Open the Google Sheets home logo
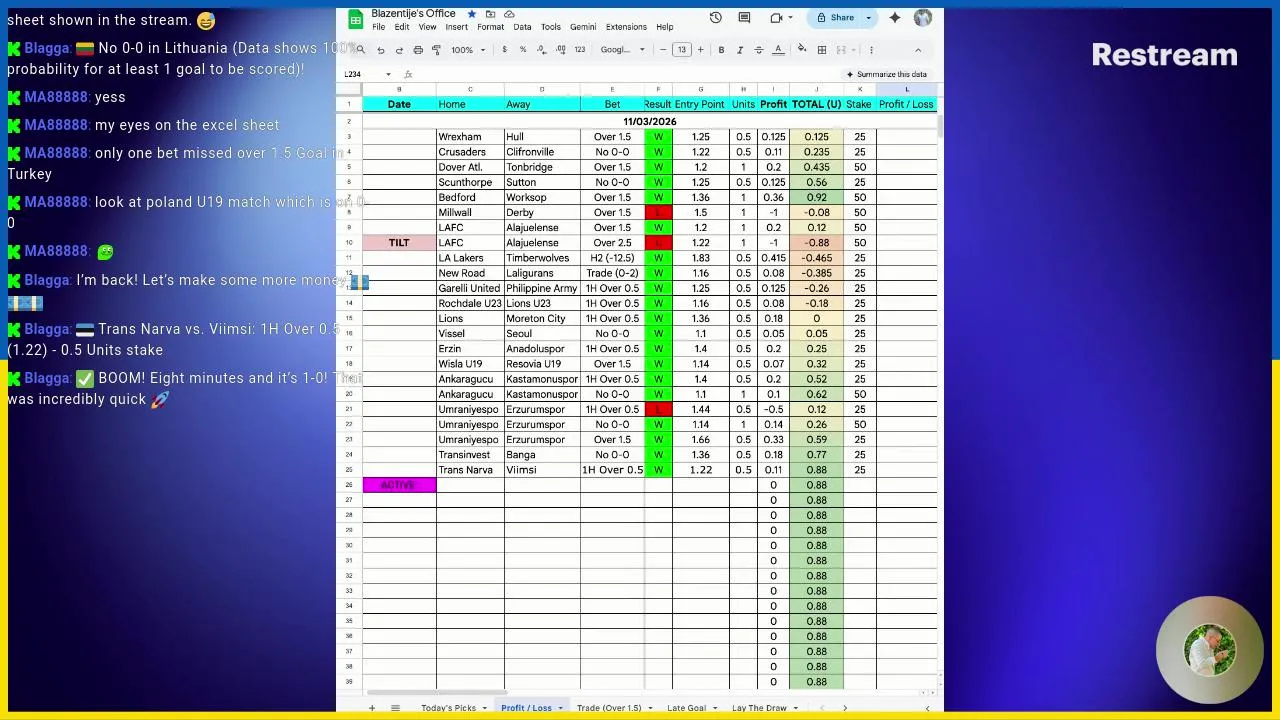Screen dimensions: 1280x720 (x=355, y=19)
